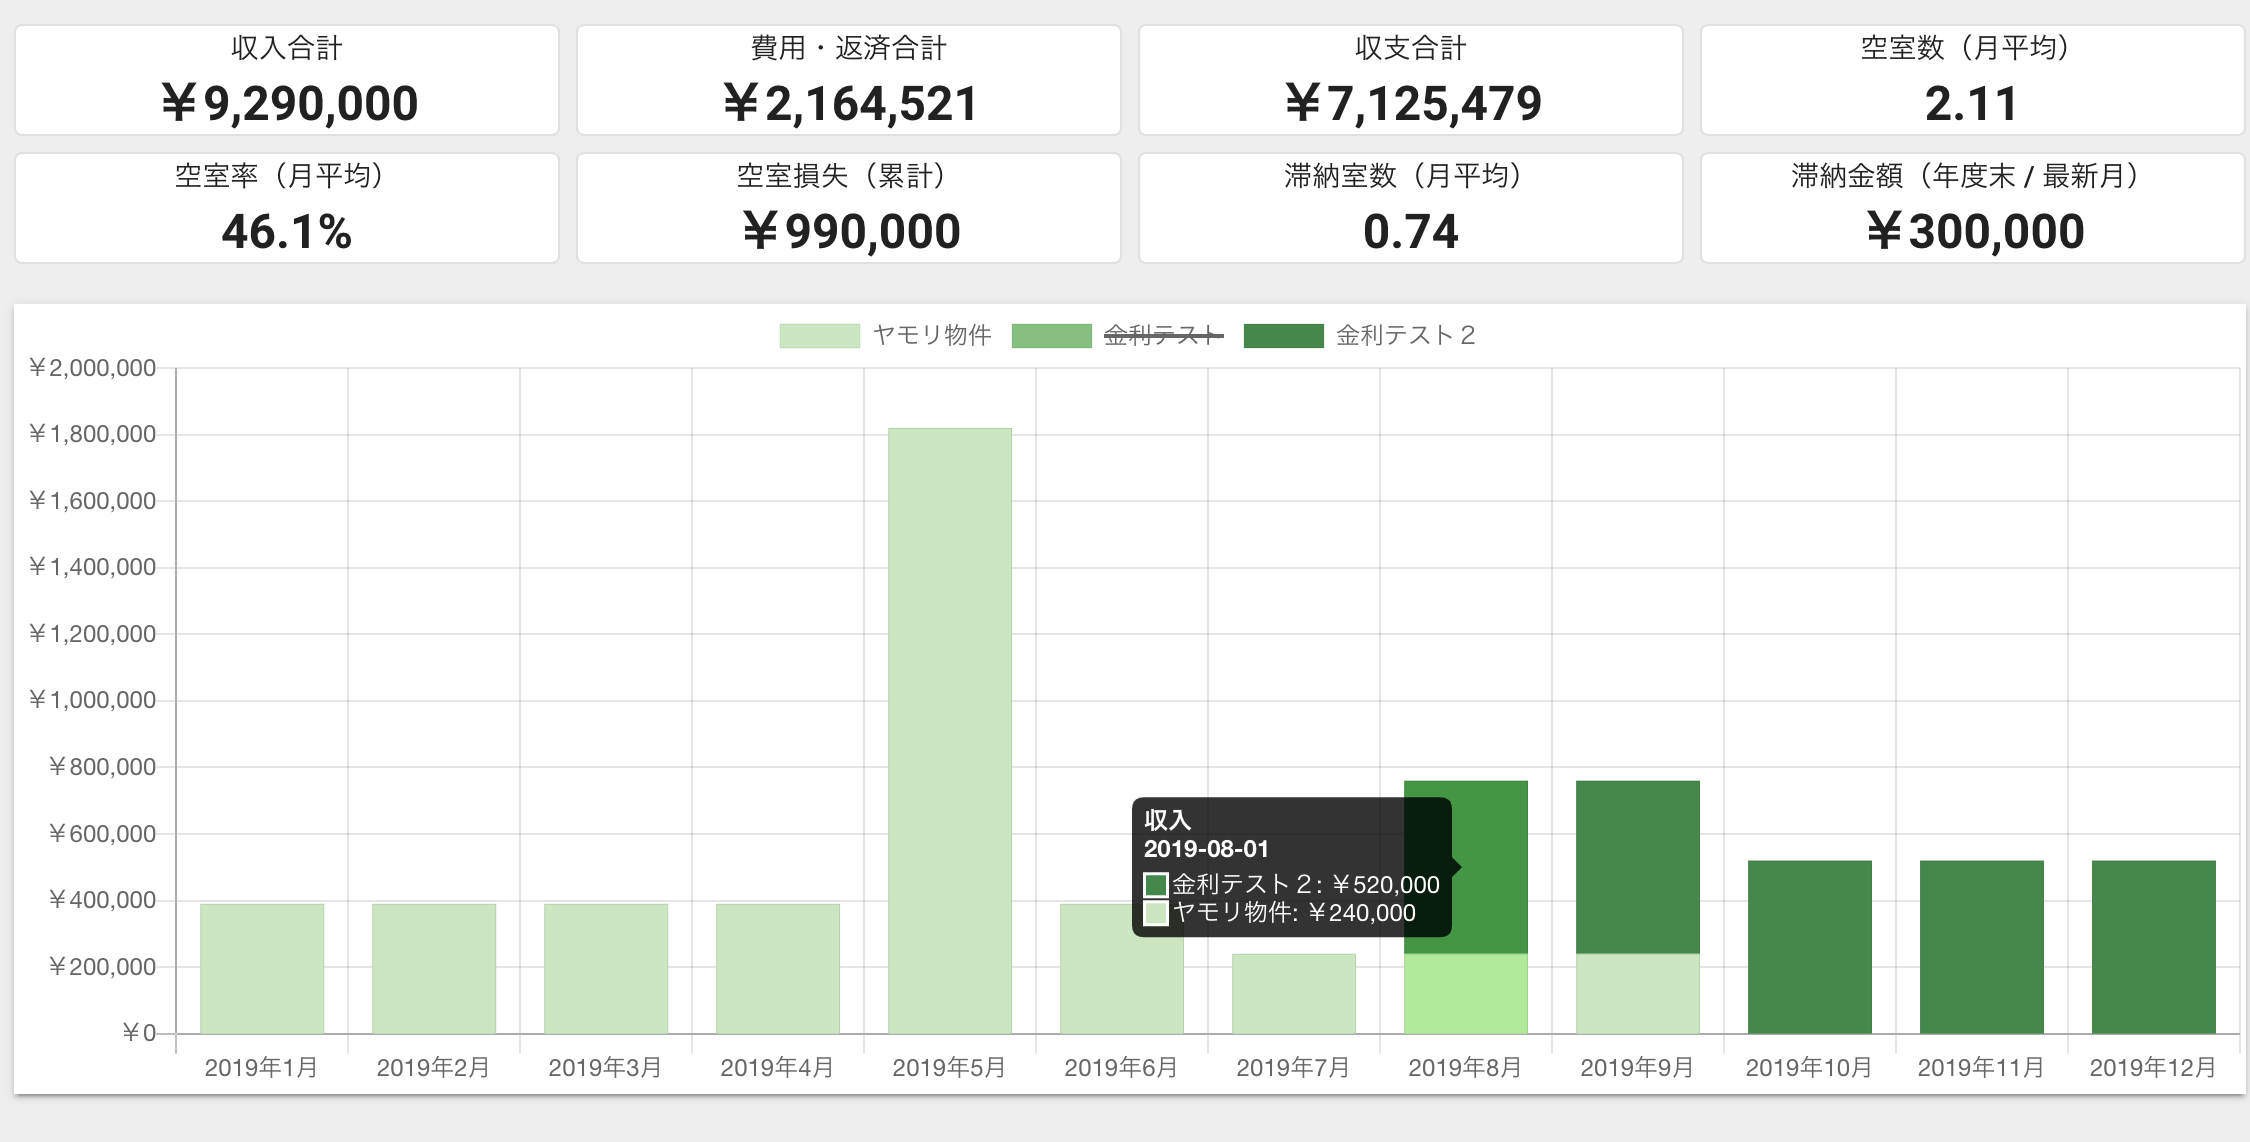Screen dimensions: 2250x1142
Task: Click the 2019年12月 dark green bar
Action: pyautogui.click(x=2154, y=947)
